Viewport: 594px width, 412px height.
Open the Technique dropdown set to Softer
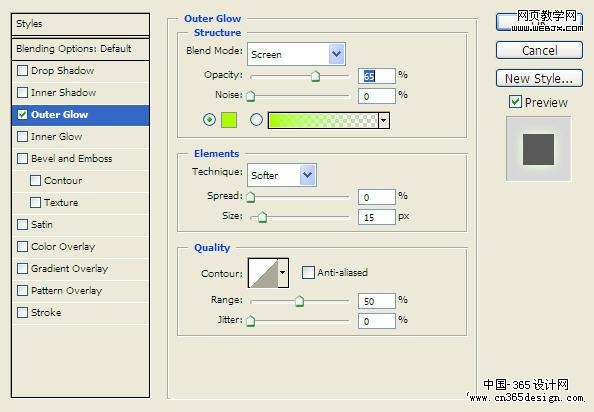[282, 175]
